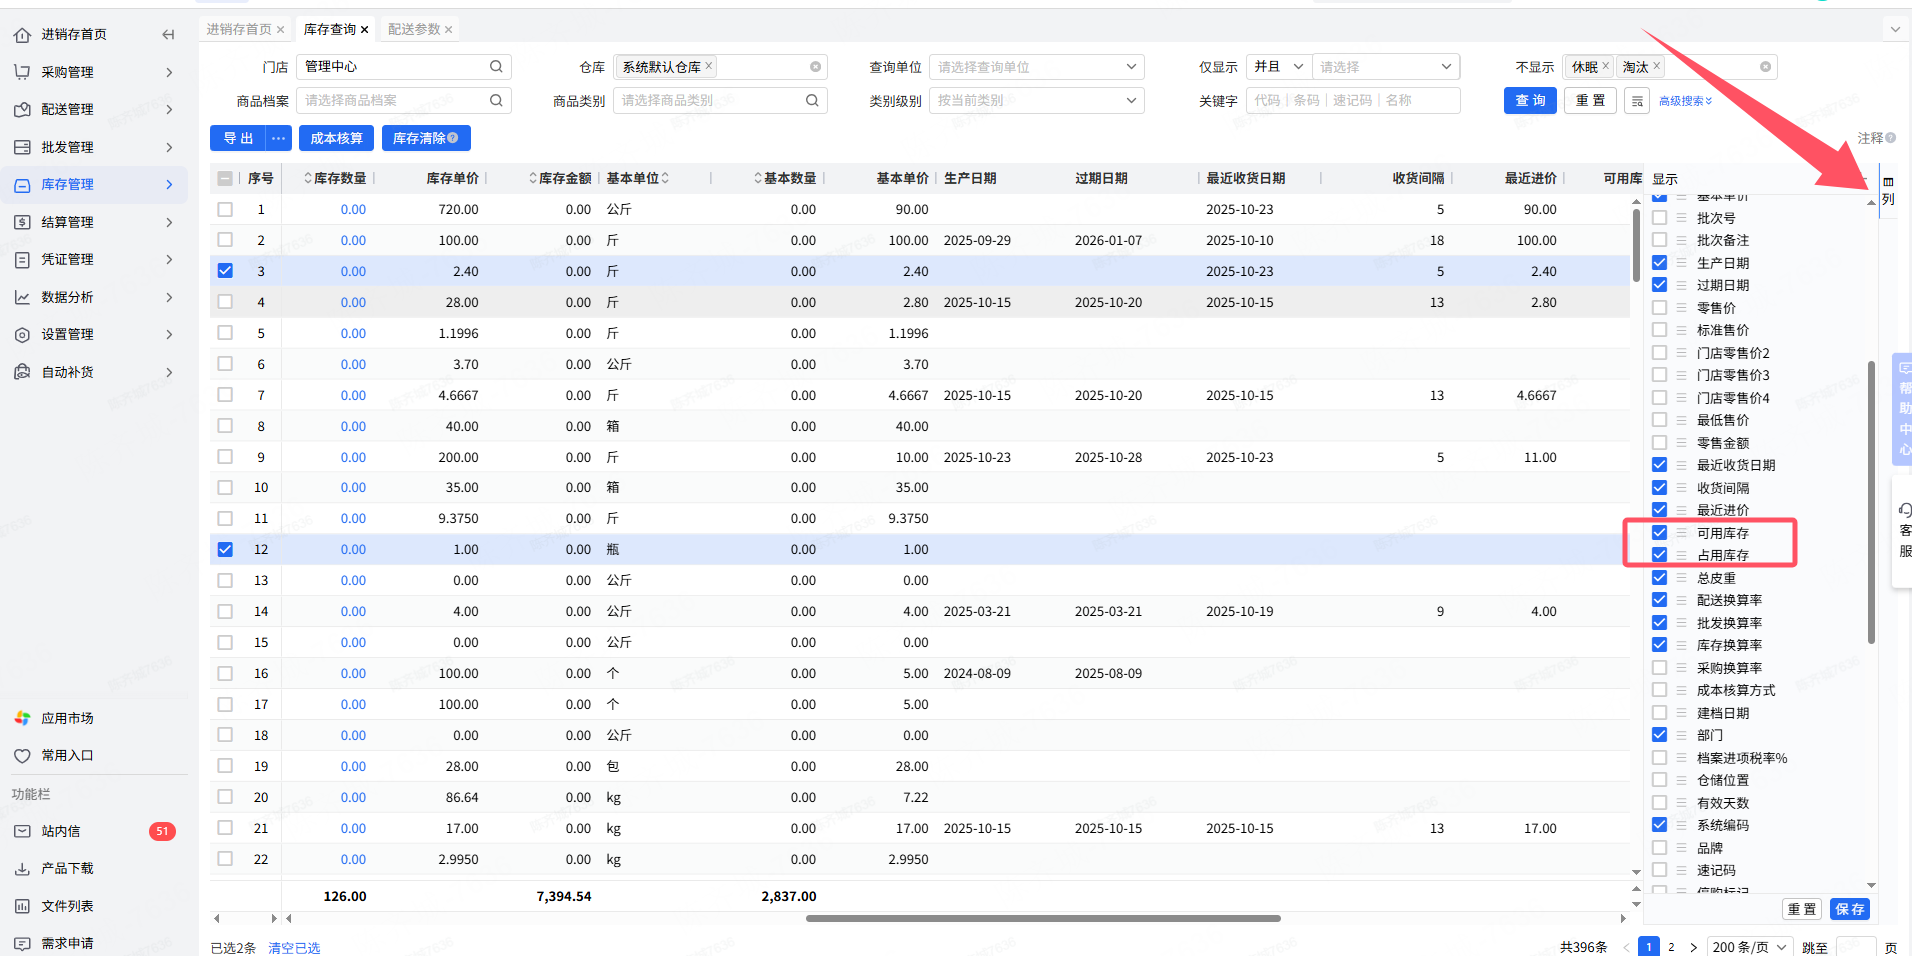Screen dimensions: 1912x956
Task: Click the filter settings icon beside 重置
Action: (x=1637, y=101)
